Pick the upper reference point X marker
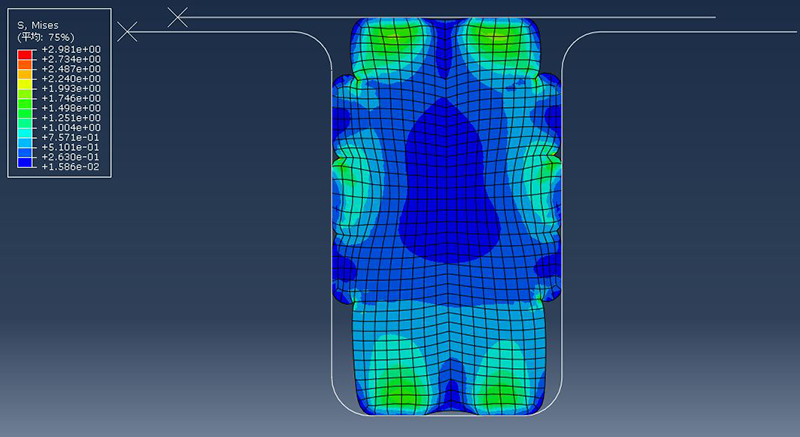Image resolution: width=800 pixels, height=437 pixels. tap(177, 16)
